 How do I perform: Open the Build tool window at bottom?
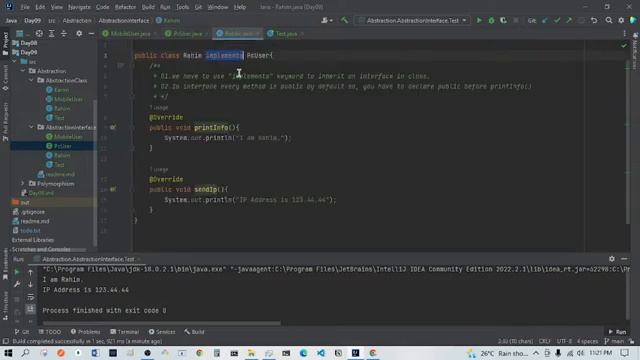click(194, 332)
